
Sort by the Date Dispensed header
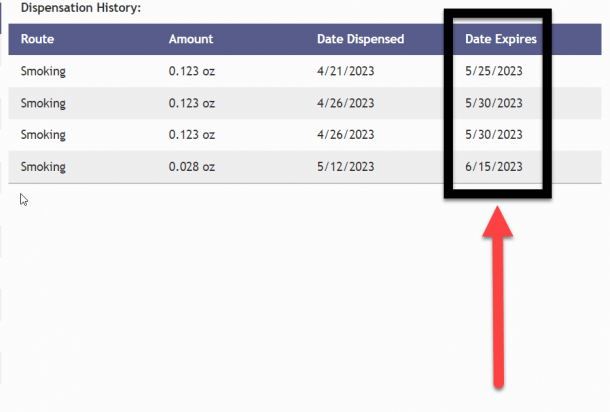[361, 39]
